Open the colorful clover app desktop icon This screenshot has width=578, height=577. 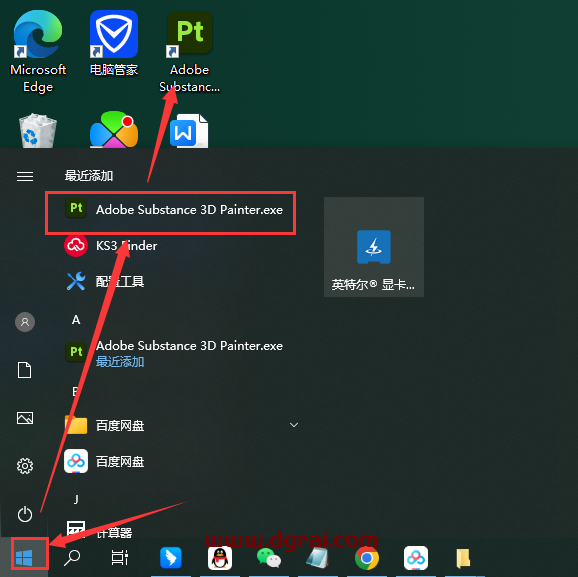click(114, 130)
